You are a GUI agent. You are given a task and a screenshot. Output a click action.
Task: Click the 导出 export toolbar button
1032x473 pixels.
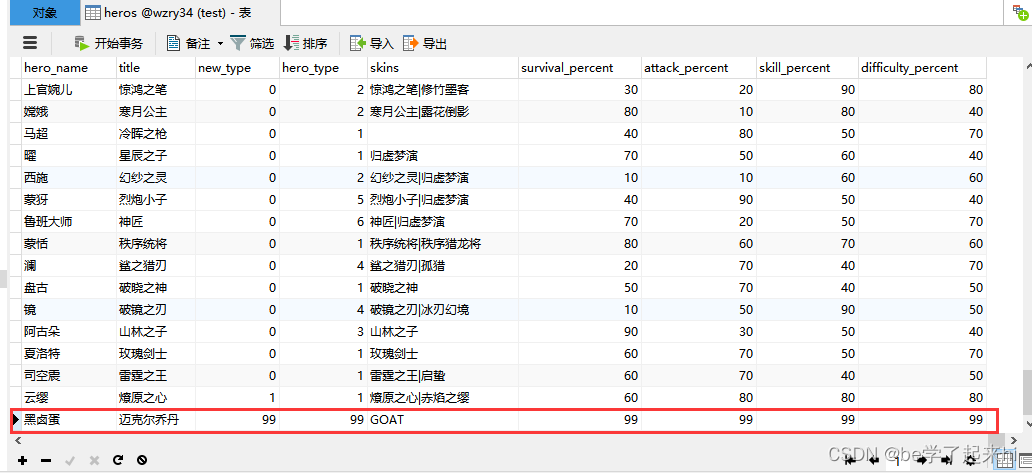click(x=425, y=43)
